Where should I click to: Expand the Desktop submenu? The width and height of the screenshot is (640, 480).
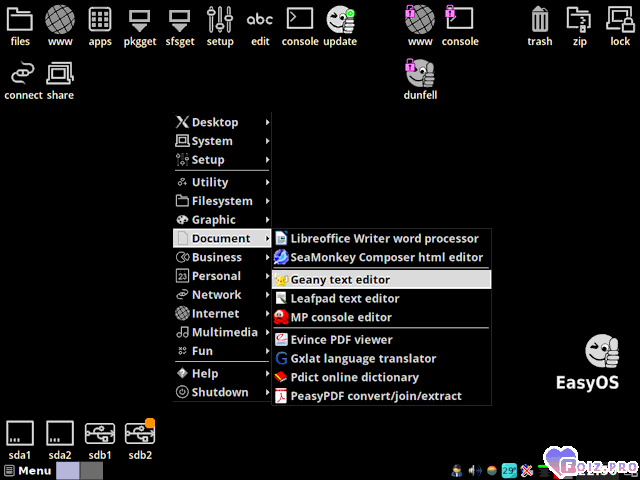[x=222, y=122]
